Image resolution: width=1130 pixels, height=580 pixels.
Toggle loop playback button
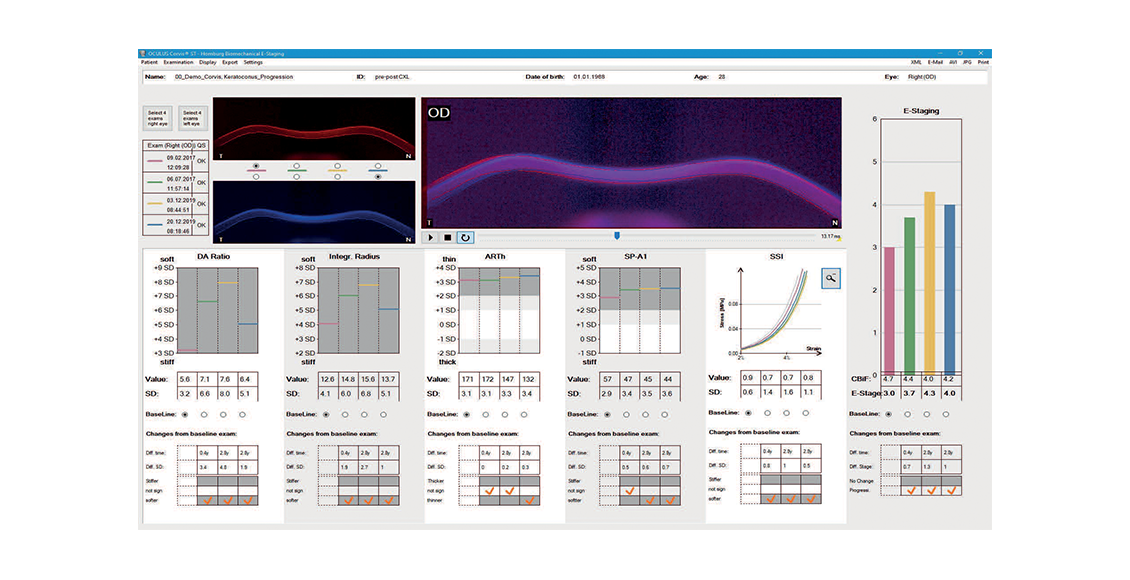tap(465, 237)
